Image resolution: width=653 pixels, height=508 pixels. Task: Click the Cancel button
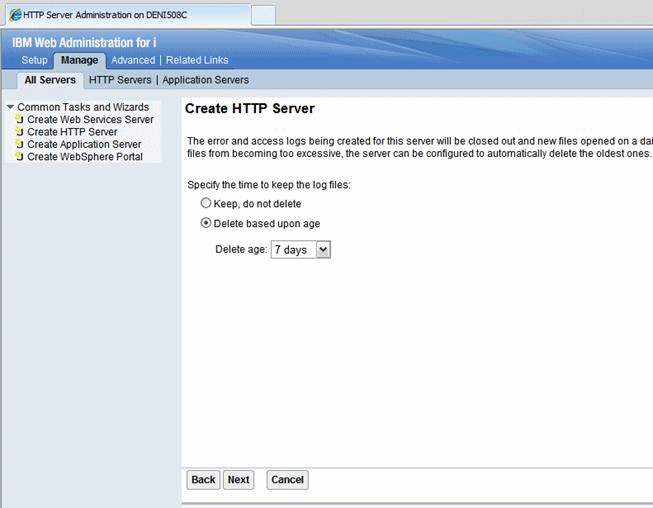(287, 480)
